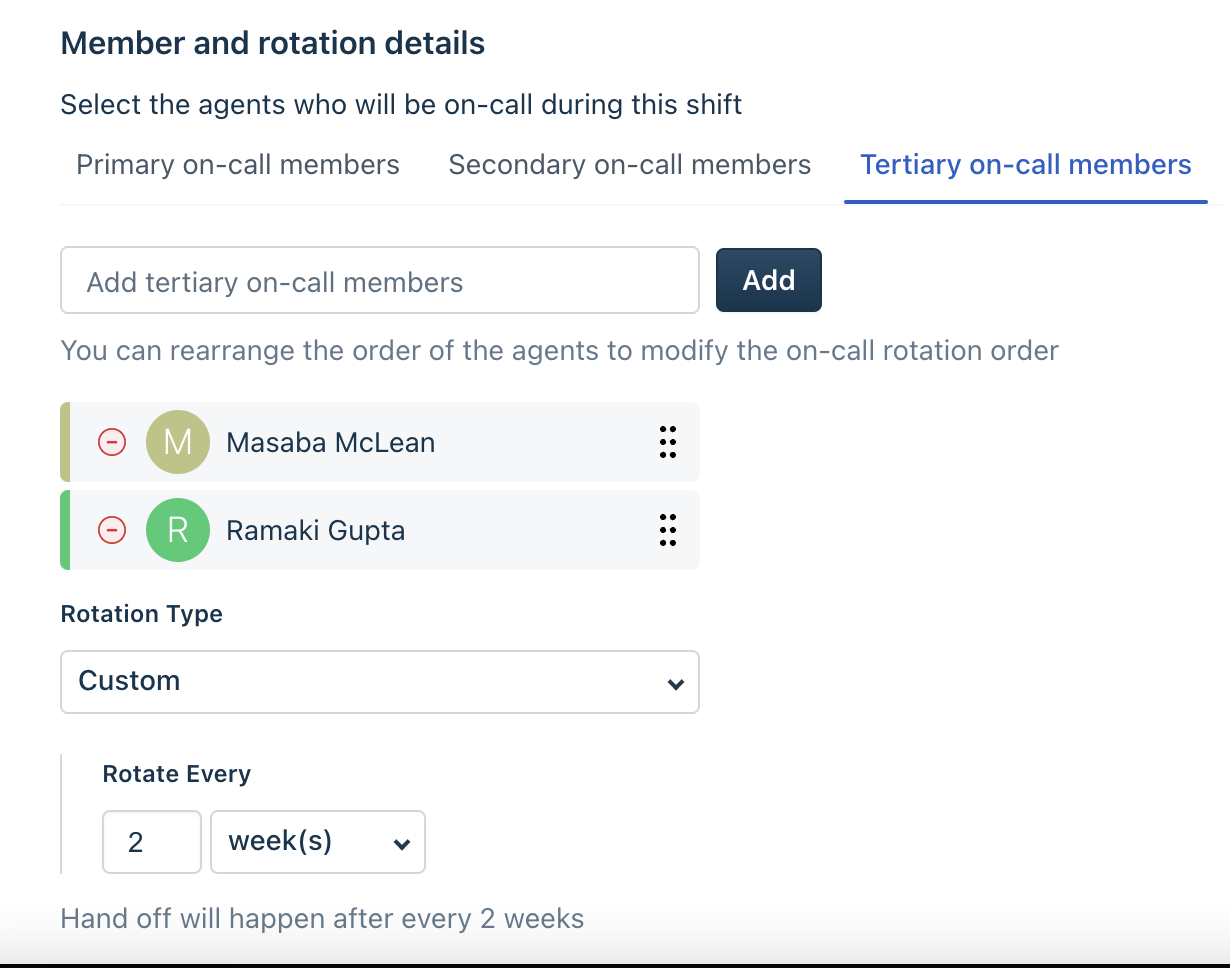Open the Rotation Type dropdown showing Custom

coord(380,682)
